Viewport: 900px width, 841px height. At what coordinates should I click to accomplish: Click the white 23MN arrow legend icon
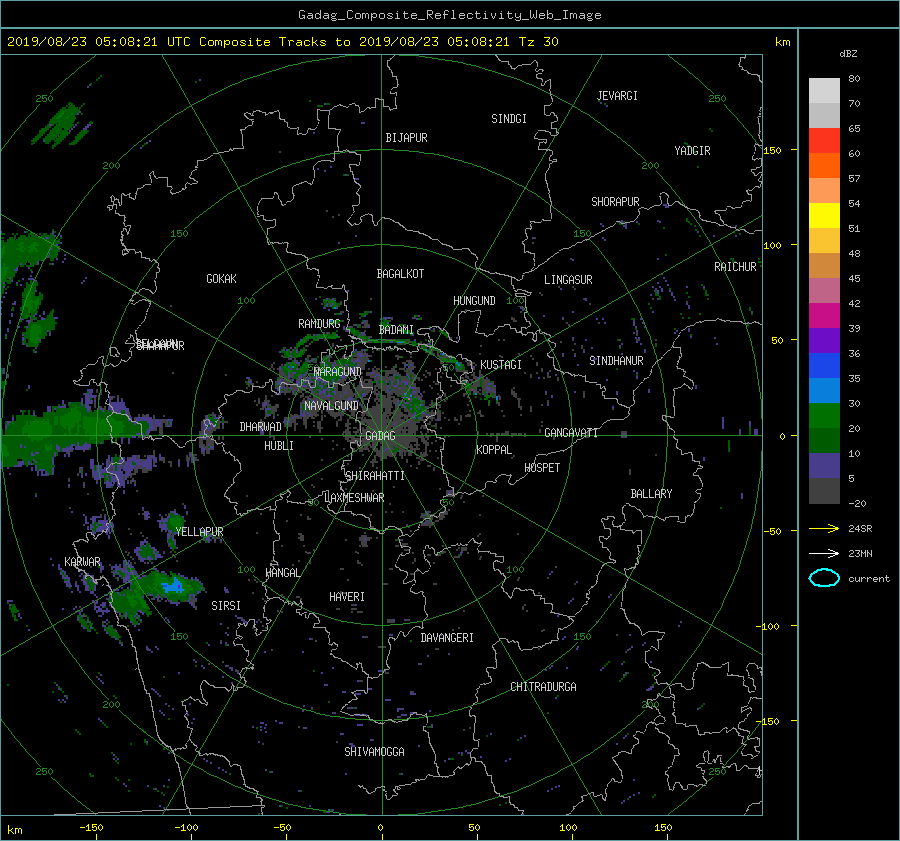coord(824,553)
